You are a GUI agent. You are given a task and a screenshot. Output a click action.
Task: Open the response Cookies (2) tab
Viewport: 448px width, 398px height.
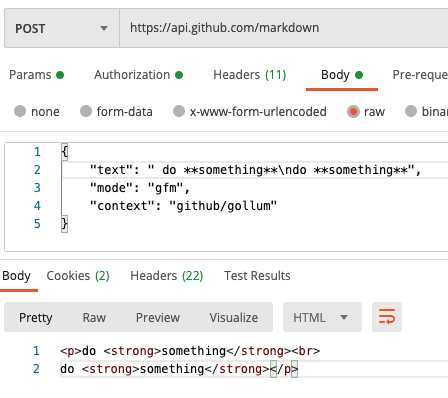[78, 276]
